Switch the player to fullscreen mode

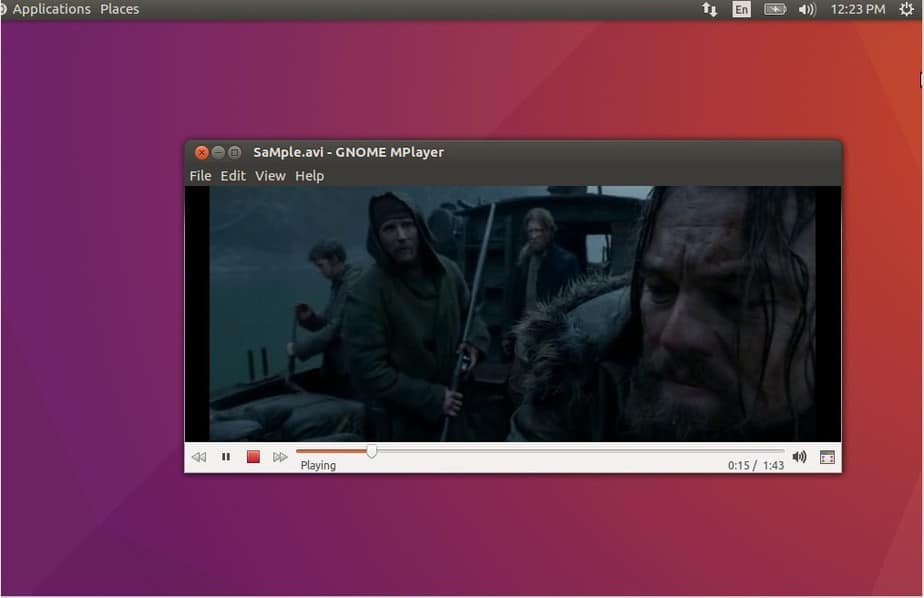pyautogui.click(x=827, y=457)
